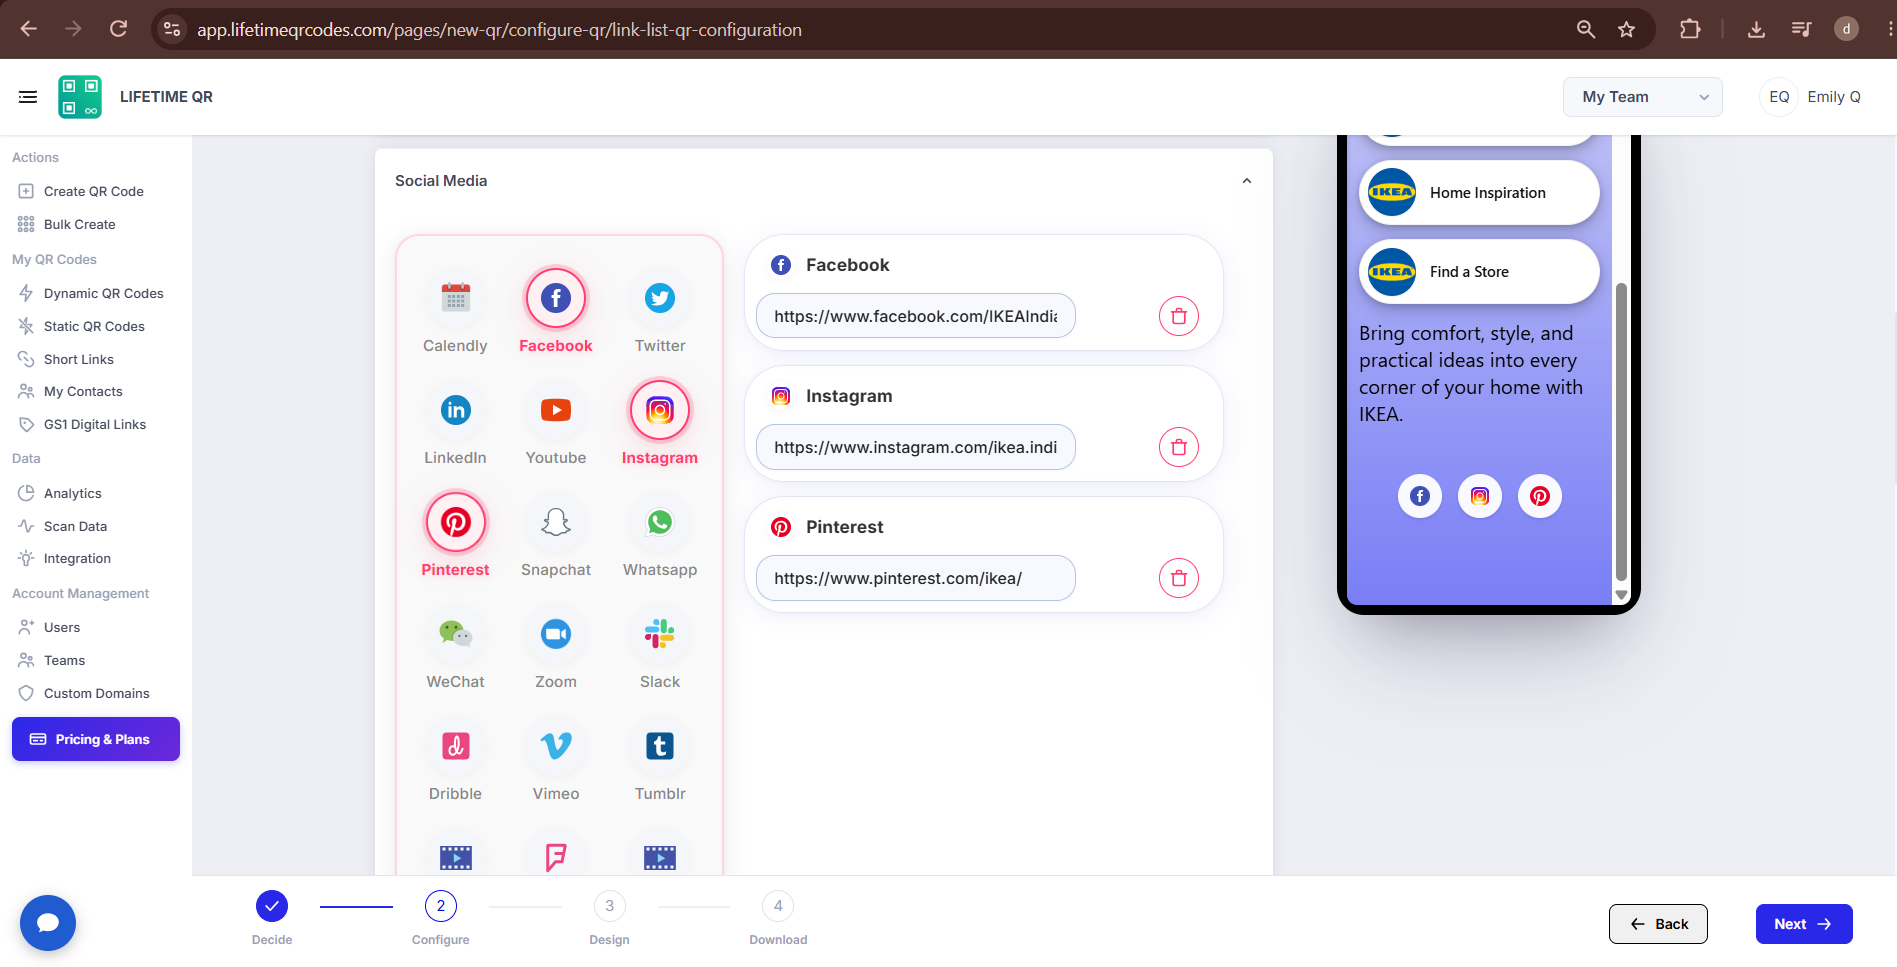Jump to the Download step 4
The image size is (1897, 967).
(778, 906)
